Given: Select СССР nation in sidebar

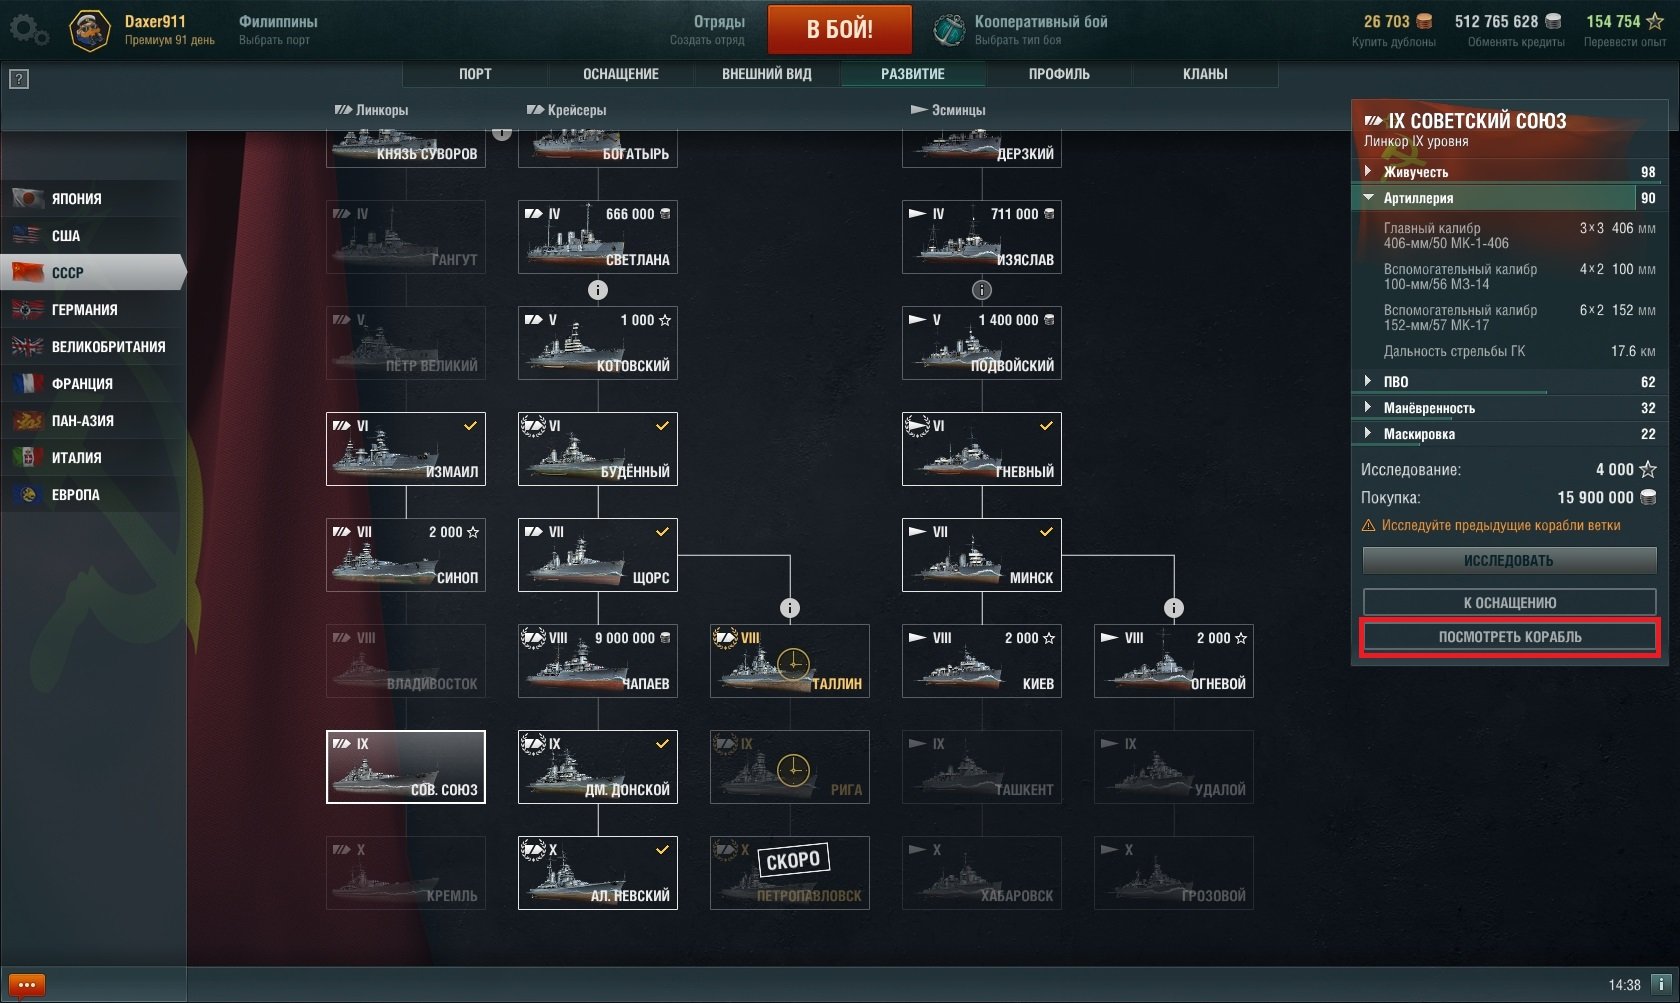Looking at the screenshot, I should [94, 272].
